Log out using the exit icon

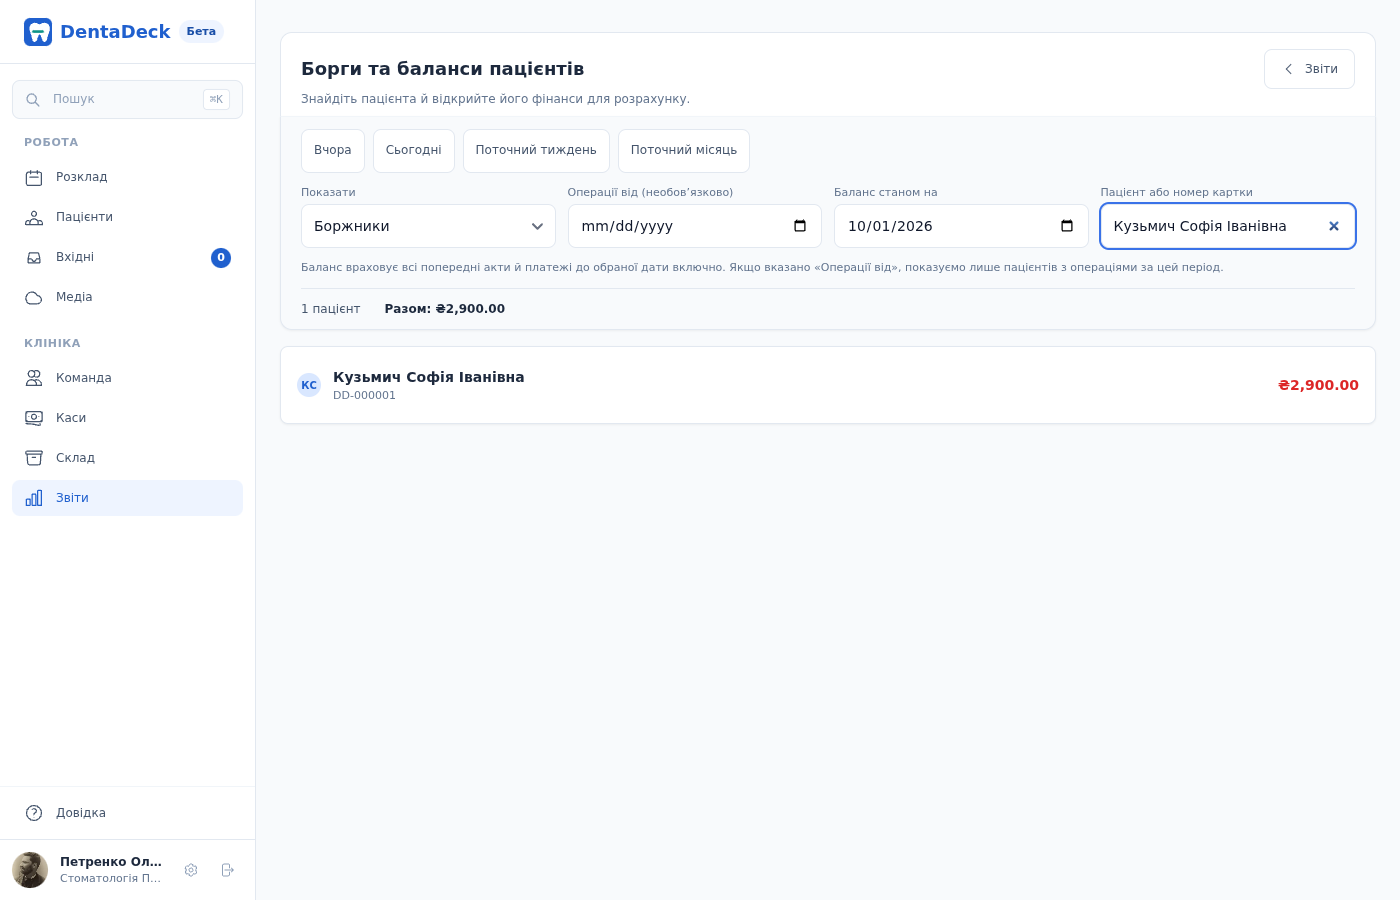(x=227, y=870)
